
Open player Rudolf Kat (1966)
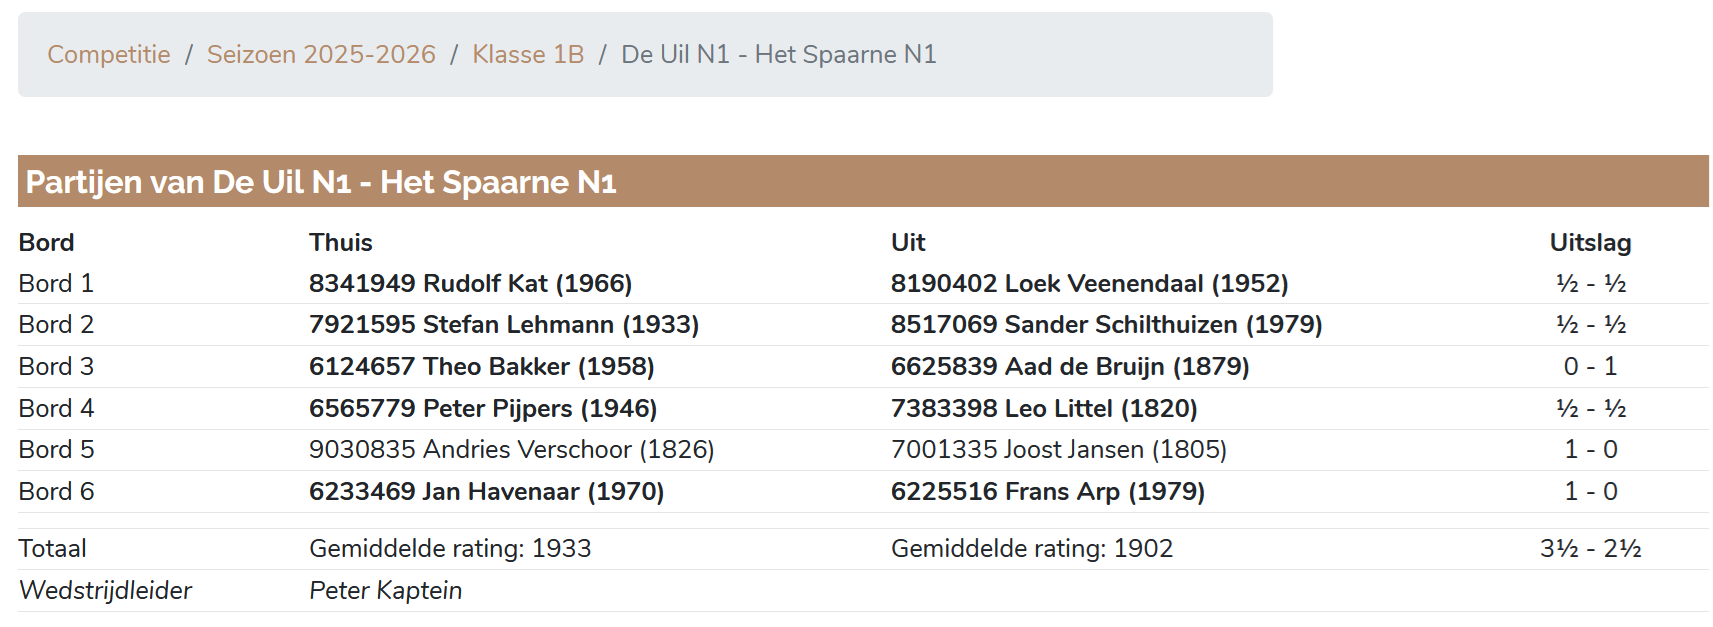click(470, 283)
